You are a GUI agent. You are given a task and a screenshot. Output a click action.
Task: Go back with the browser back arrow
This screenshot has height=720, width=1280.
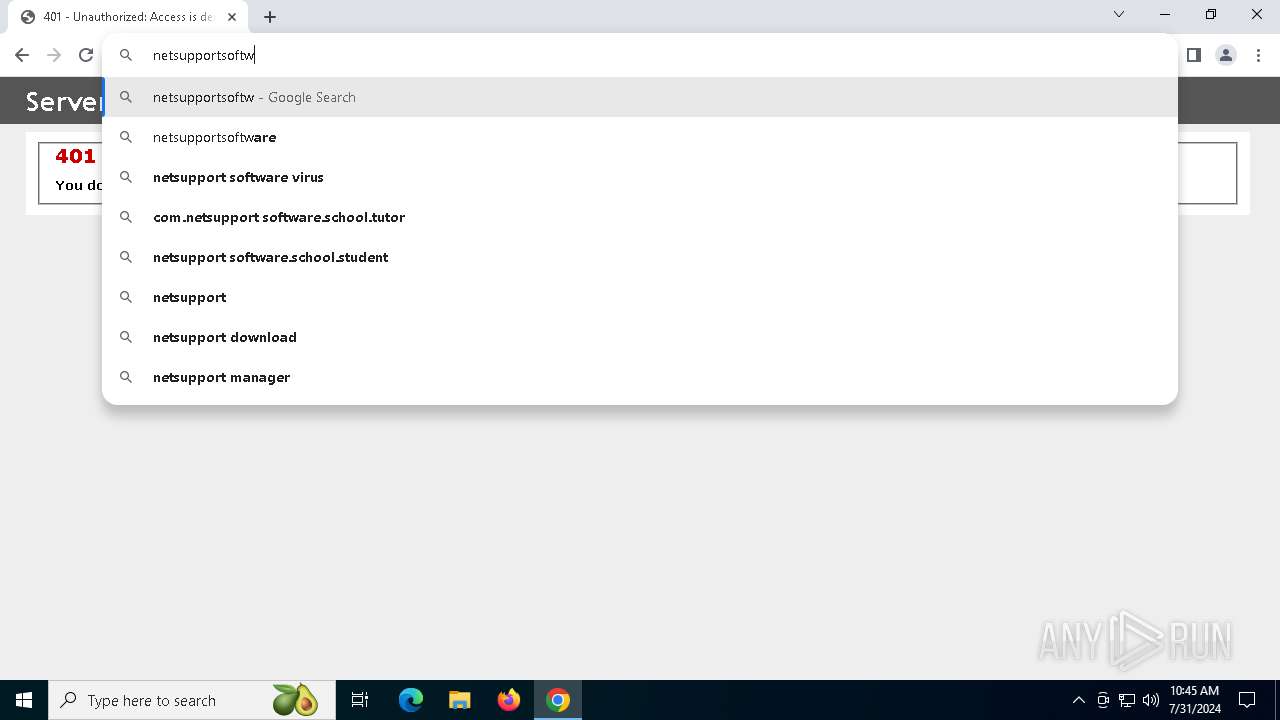pyautogui.click(x=22, y=55)
